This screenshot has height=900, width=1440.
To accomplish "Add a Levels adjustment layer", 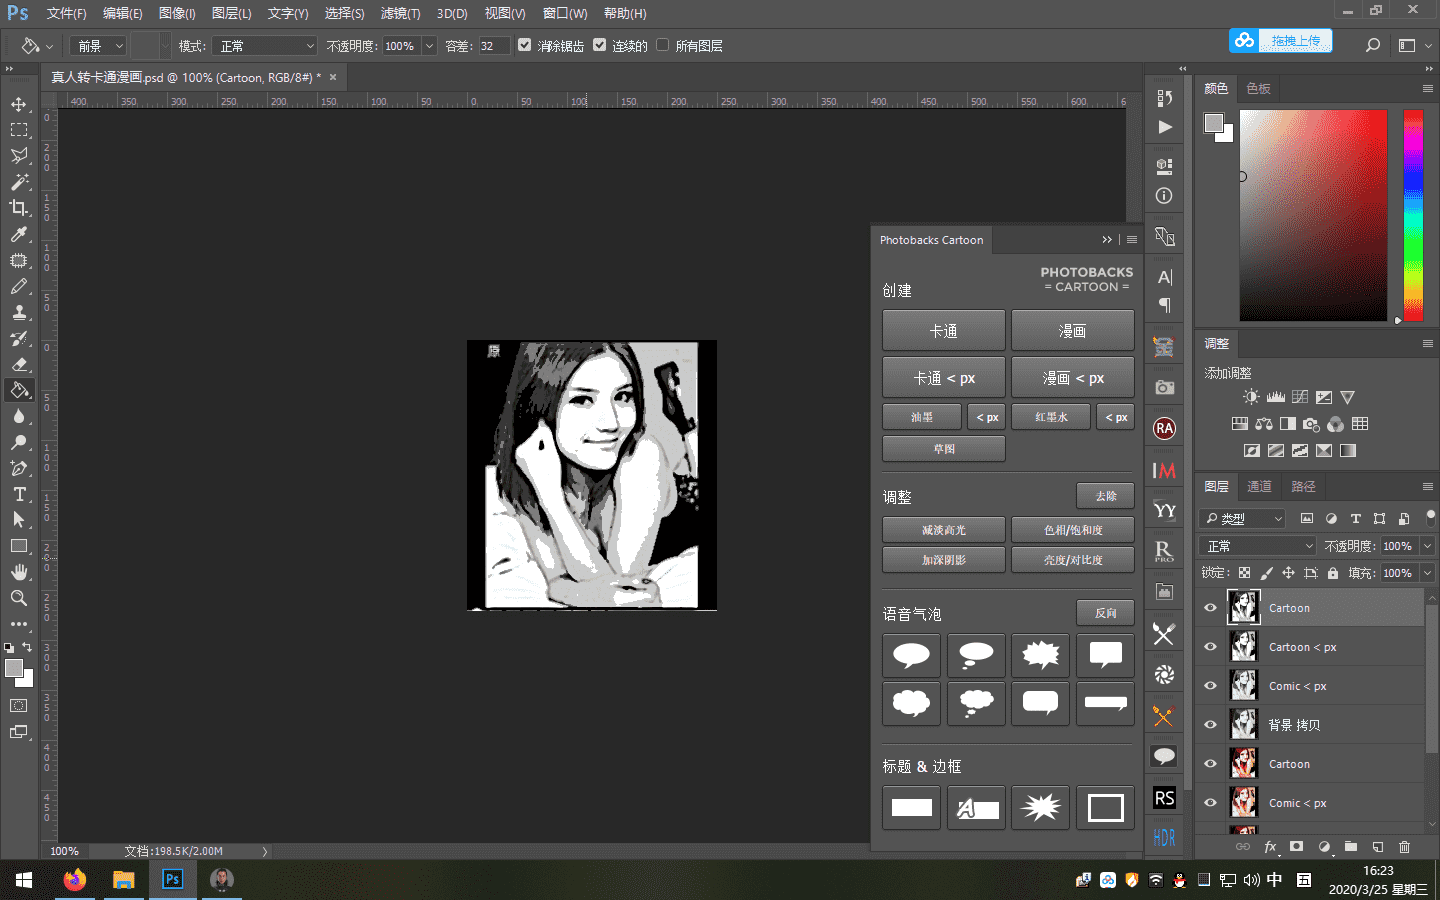I will (1276, 397).
